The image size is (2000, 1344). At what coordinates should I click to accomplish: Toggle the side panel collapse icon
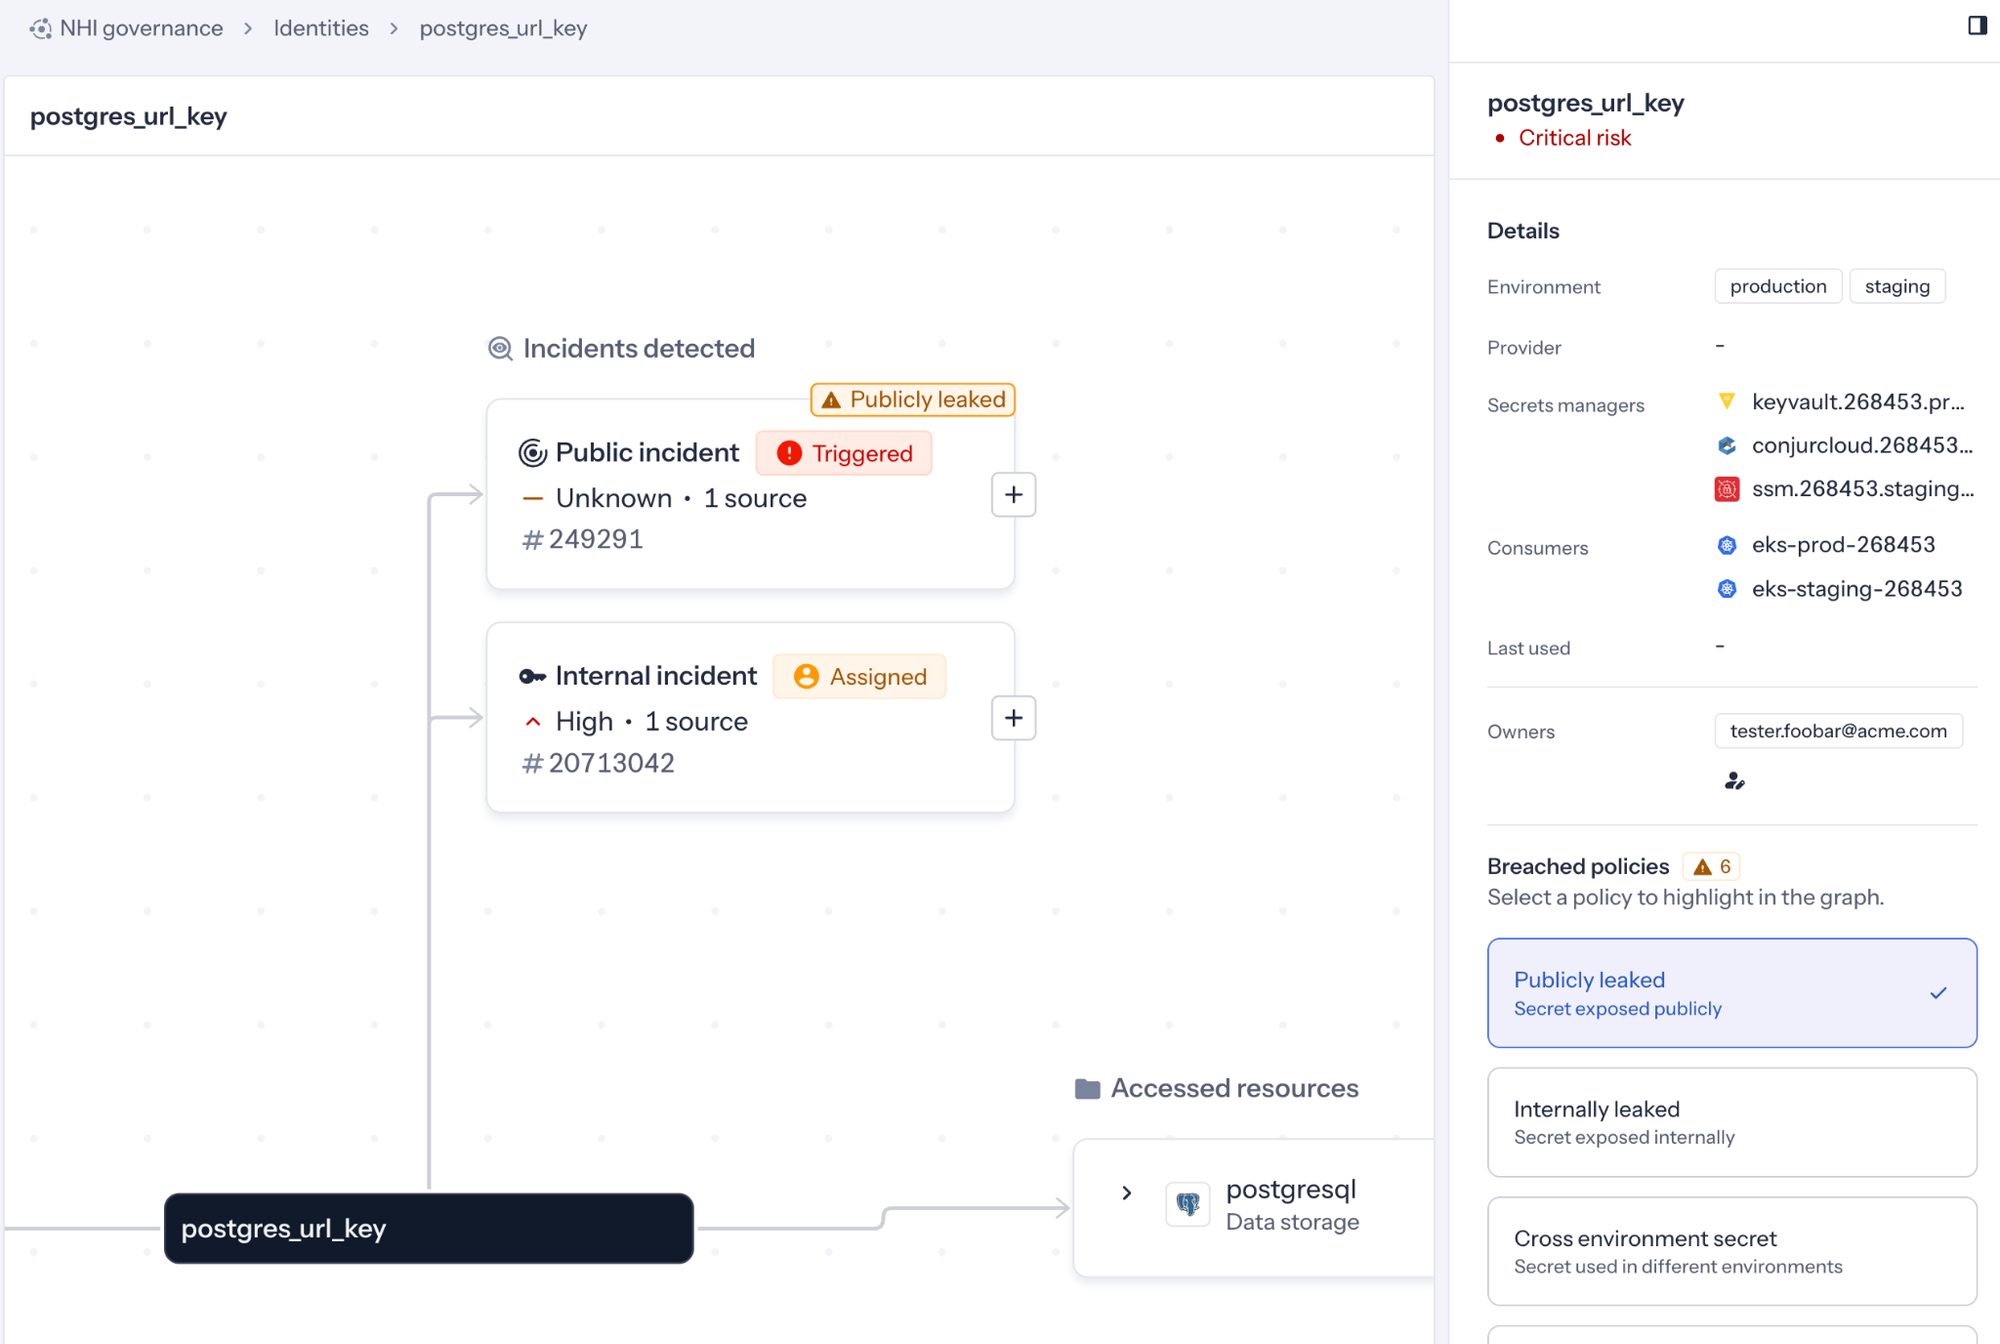pyautogui.click(x=1977, y=25)
